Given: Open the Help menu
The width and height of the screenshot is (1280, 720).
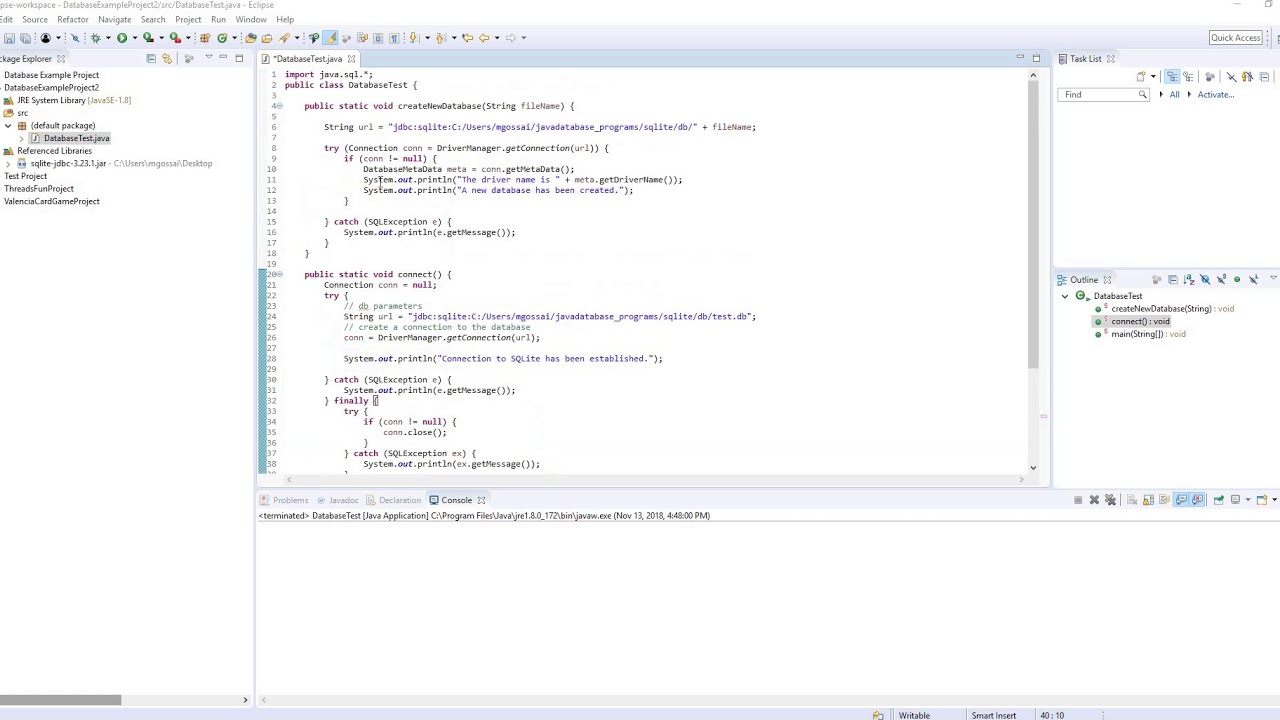Looking at the screenshot, I should (285, 20).
